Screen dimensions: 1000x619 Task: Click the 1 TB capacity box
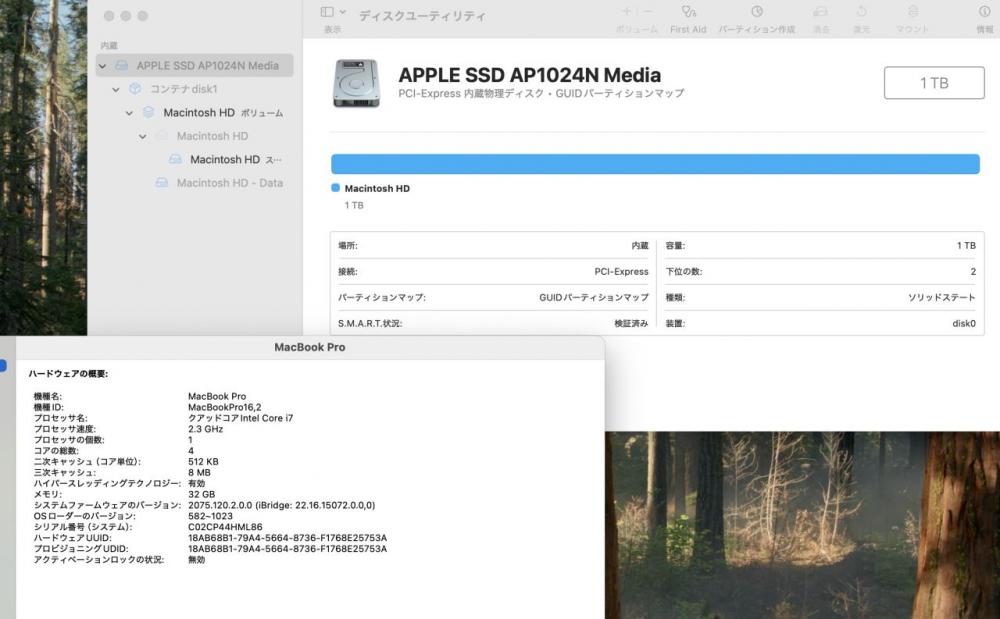[934, 83]
